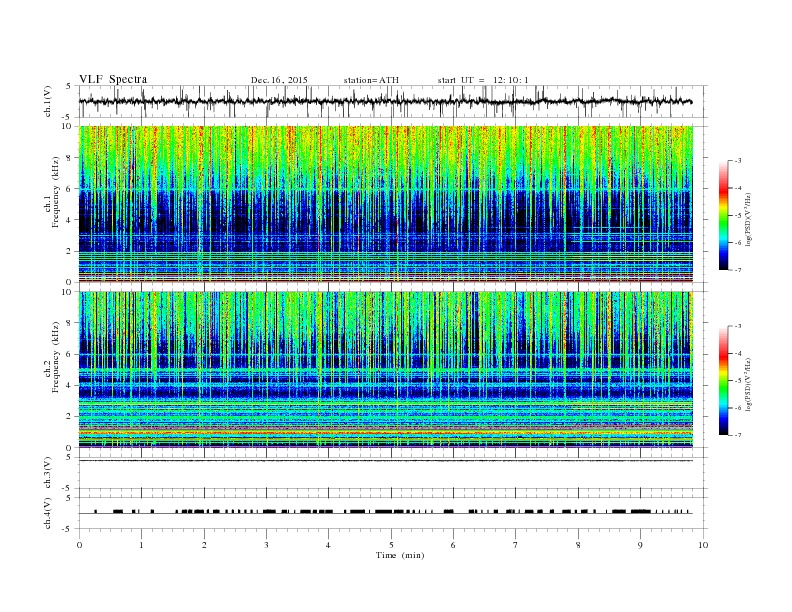Select the "ch.3(V)" axis label
792x612 pixels.
click(x=48, y=473)
